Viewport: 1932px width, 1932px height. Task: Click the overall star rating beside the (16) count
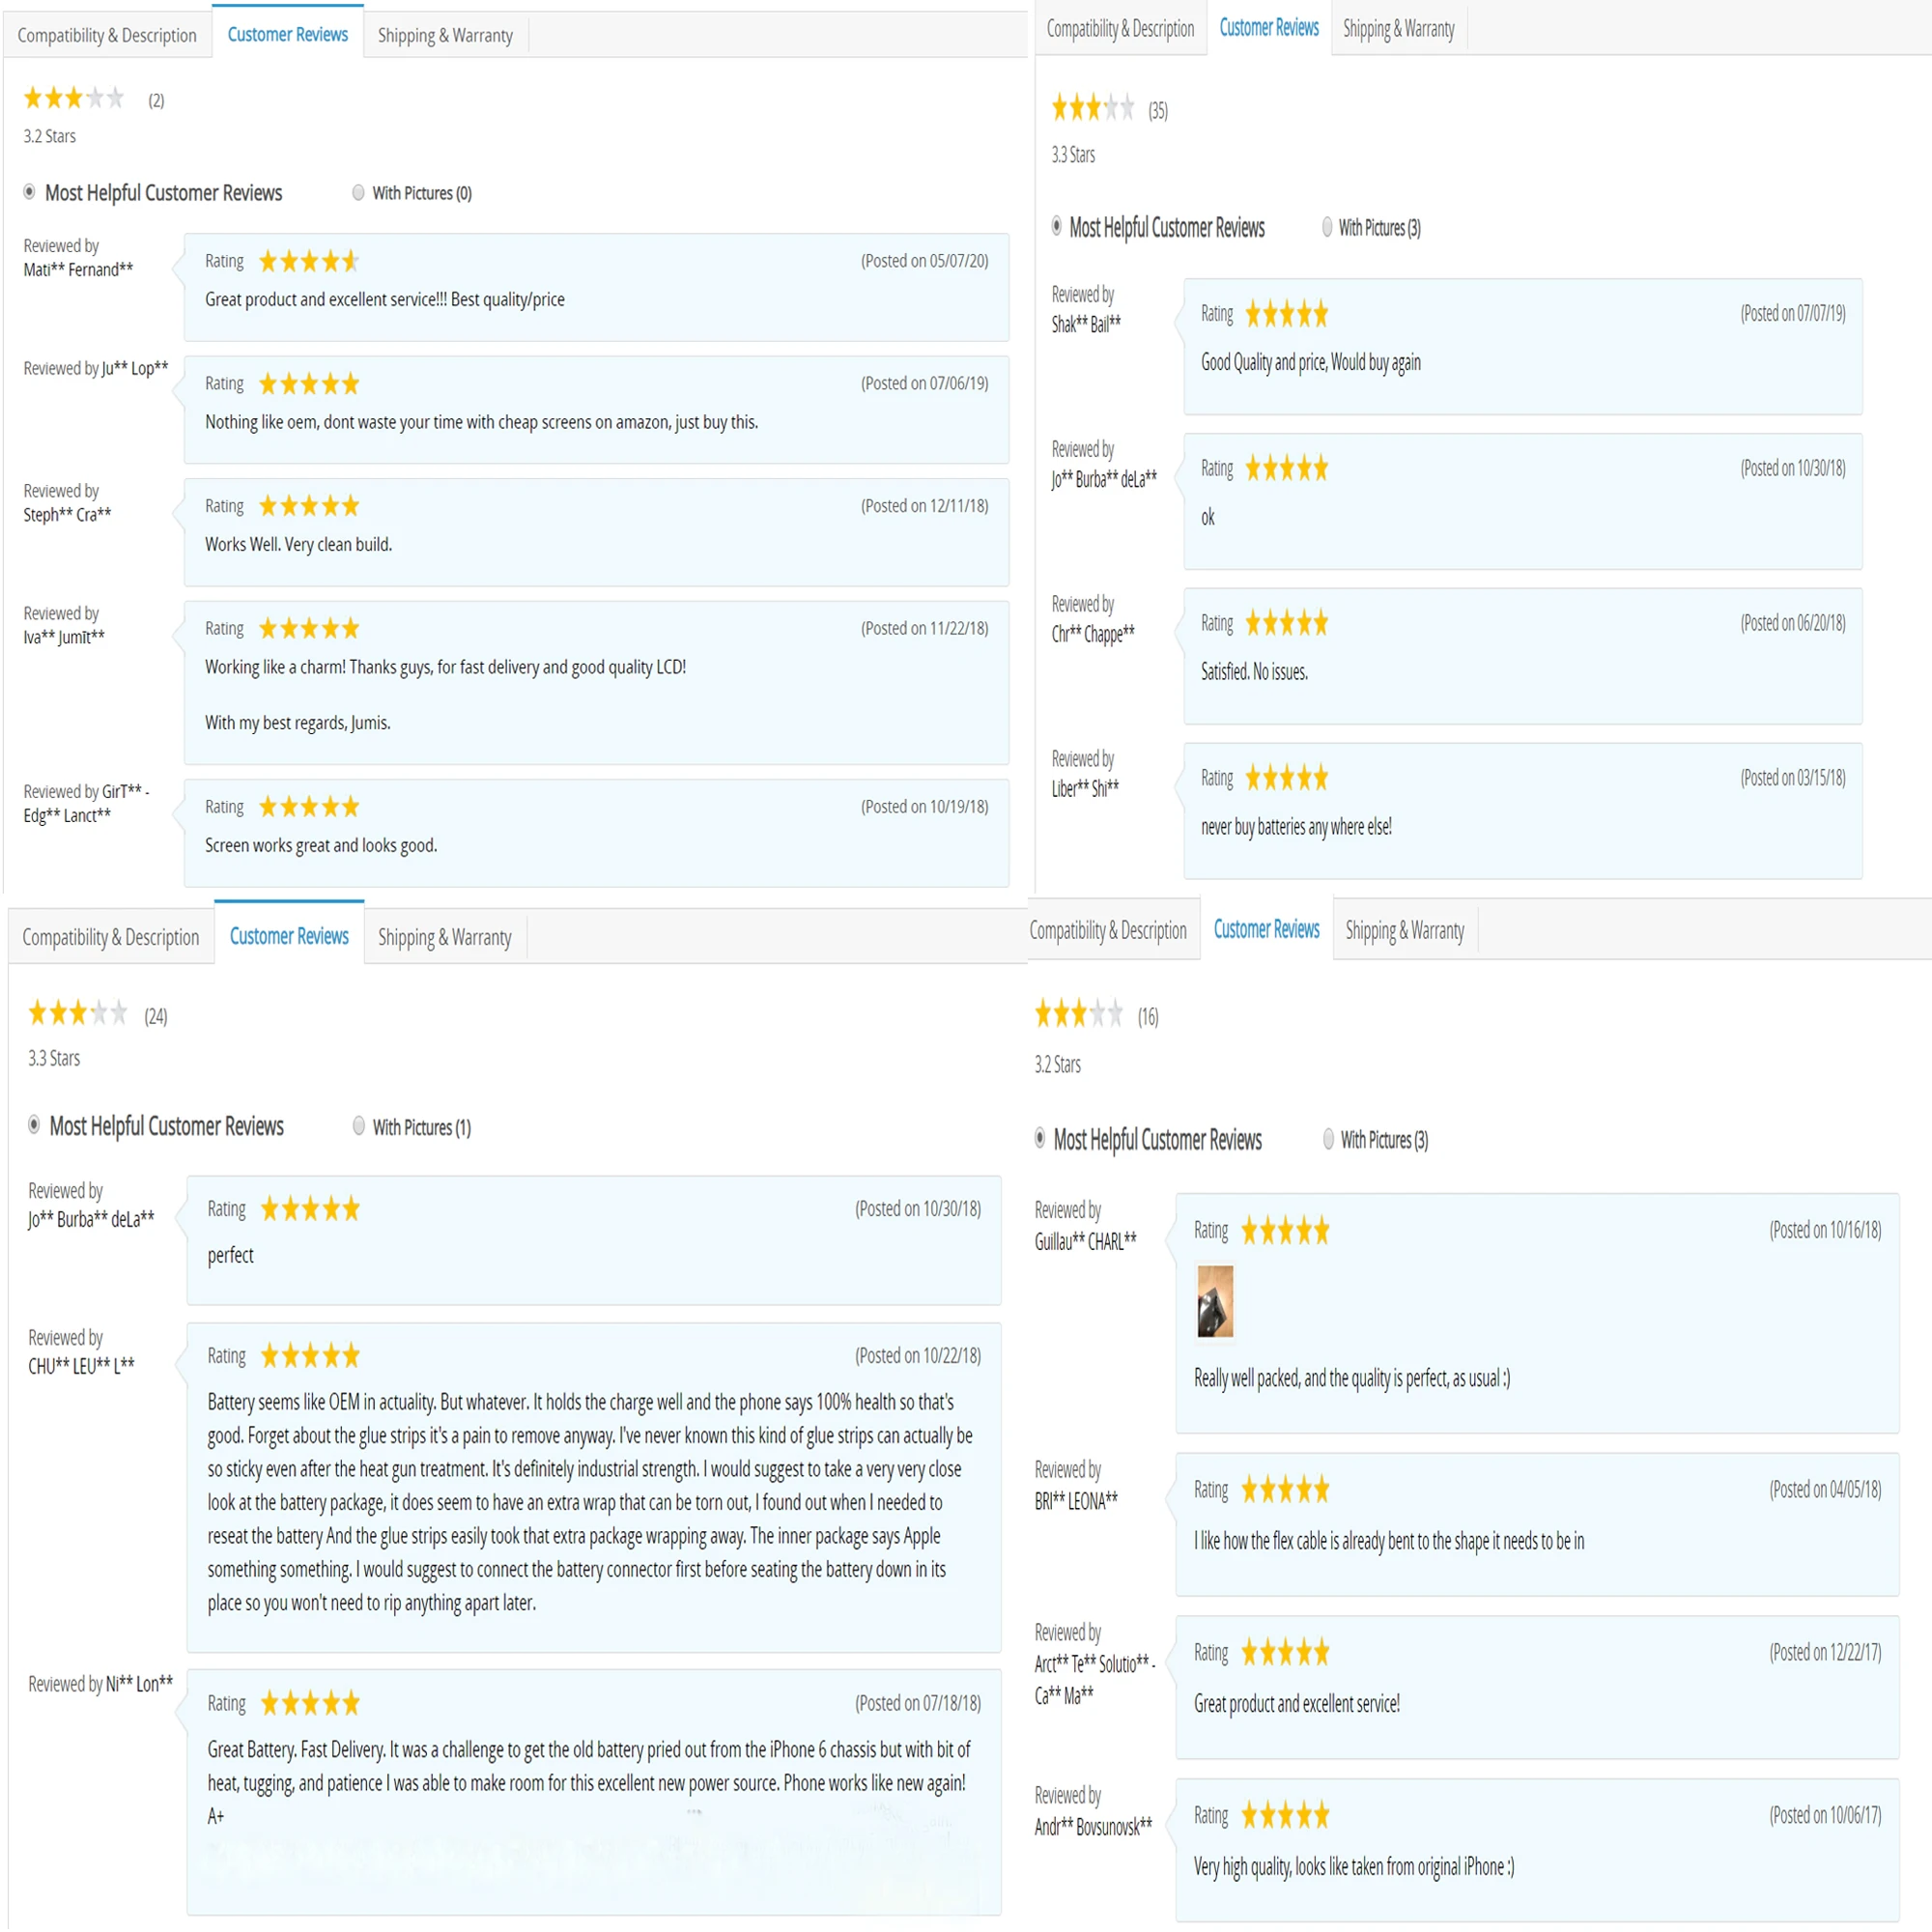coord(1078,1015)
